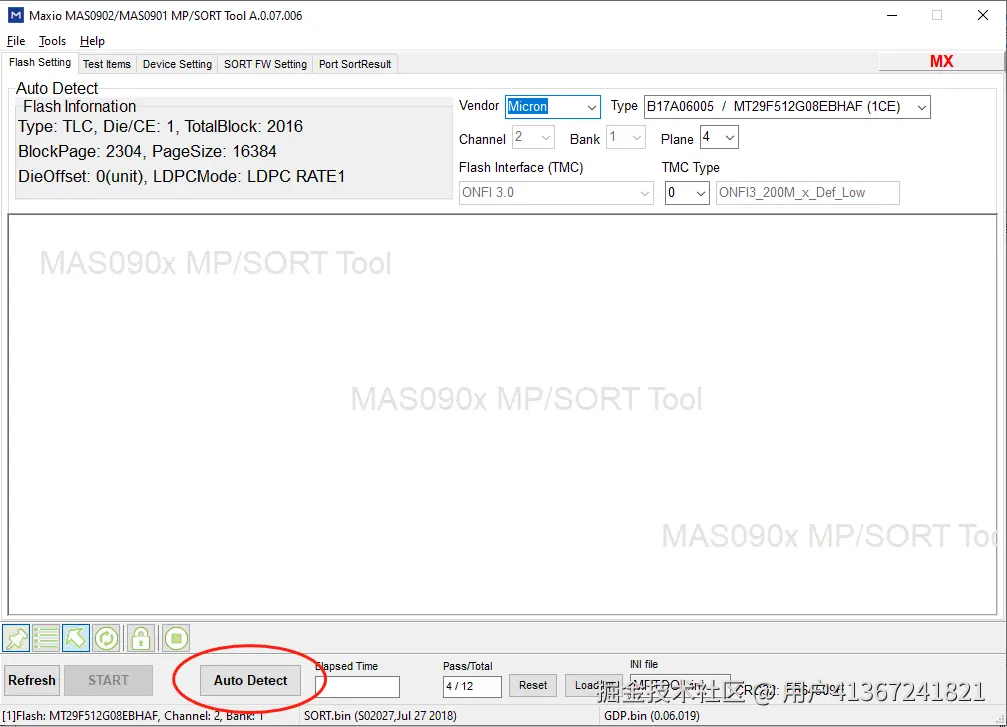Click the Load INI button

[594, 685]
